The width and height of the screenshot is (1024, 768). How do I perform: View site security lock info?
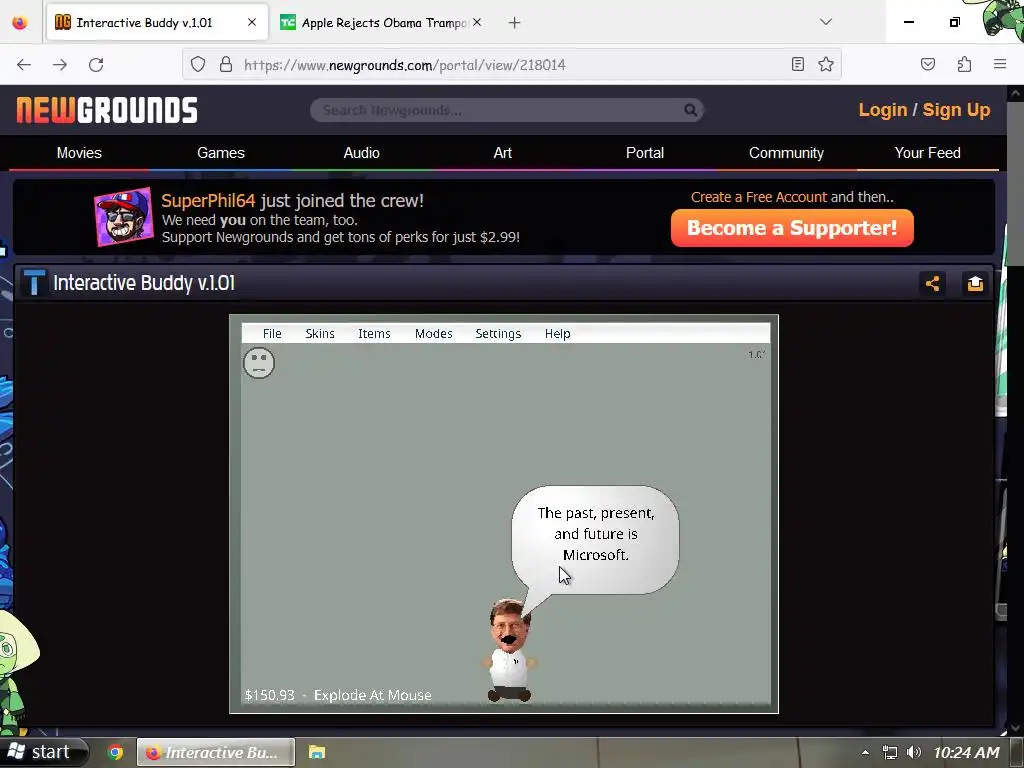coord(226,64)
